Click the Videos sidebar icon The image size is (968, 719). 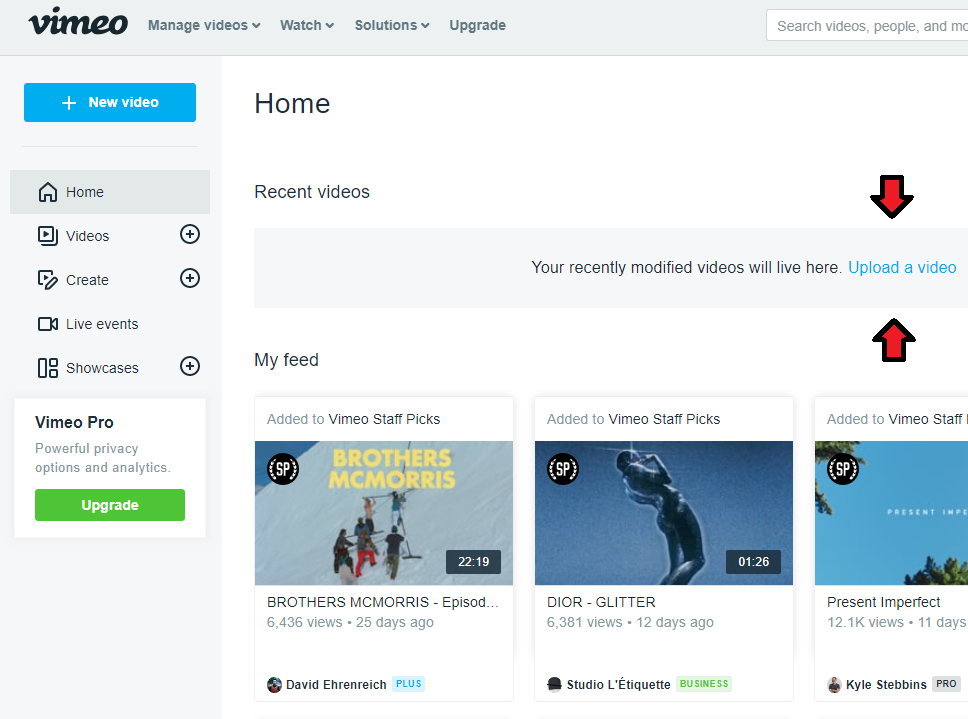pos(48,236)
